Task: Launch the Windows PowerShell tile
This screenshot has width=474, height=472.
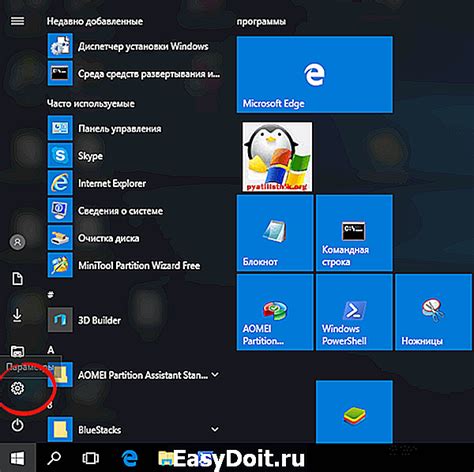Action: (354, 312)
